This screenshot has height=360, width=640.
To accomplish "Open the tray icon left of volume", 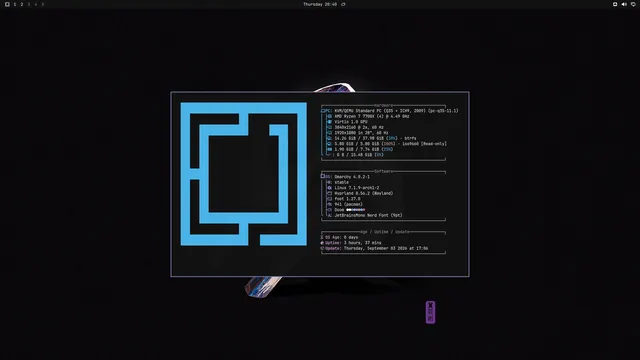I will click(615, 4).
